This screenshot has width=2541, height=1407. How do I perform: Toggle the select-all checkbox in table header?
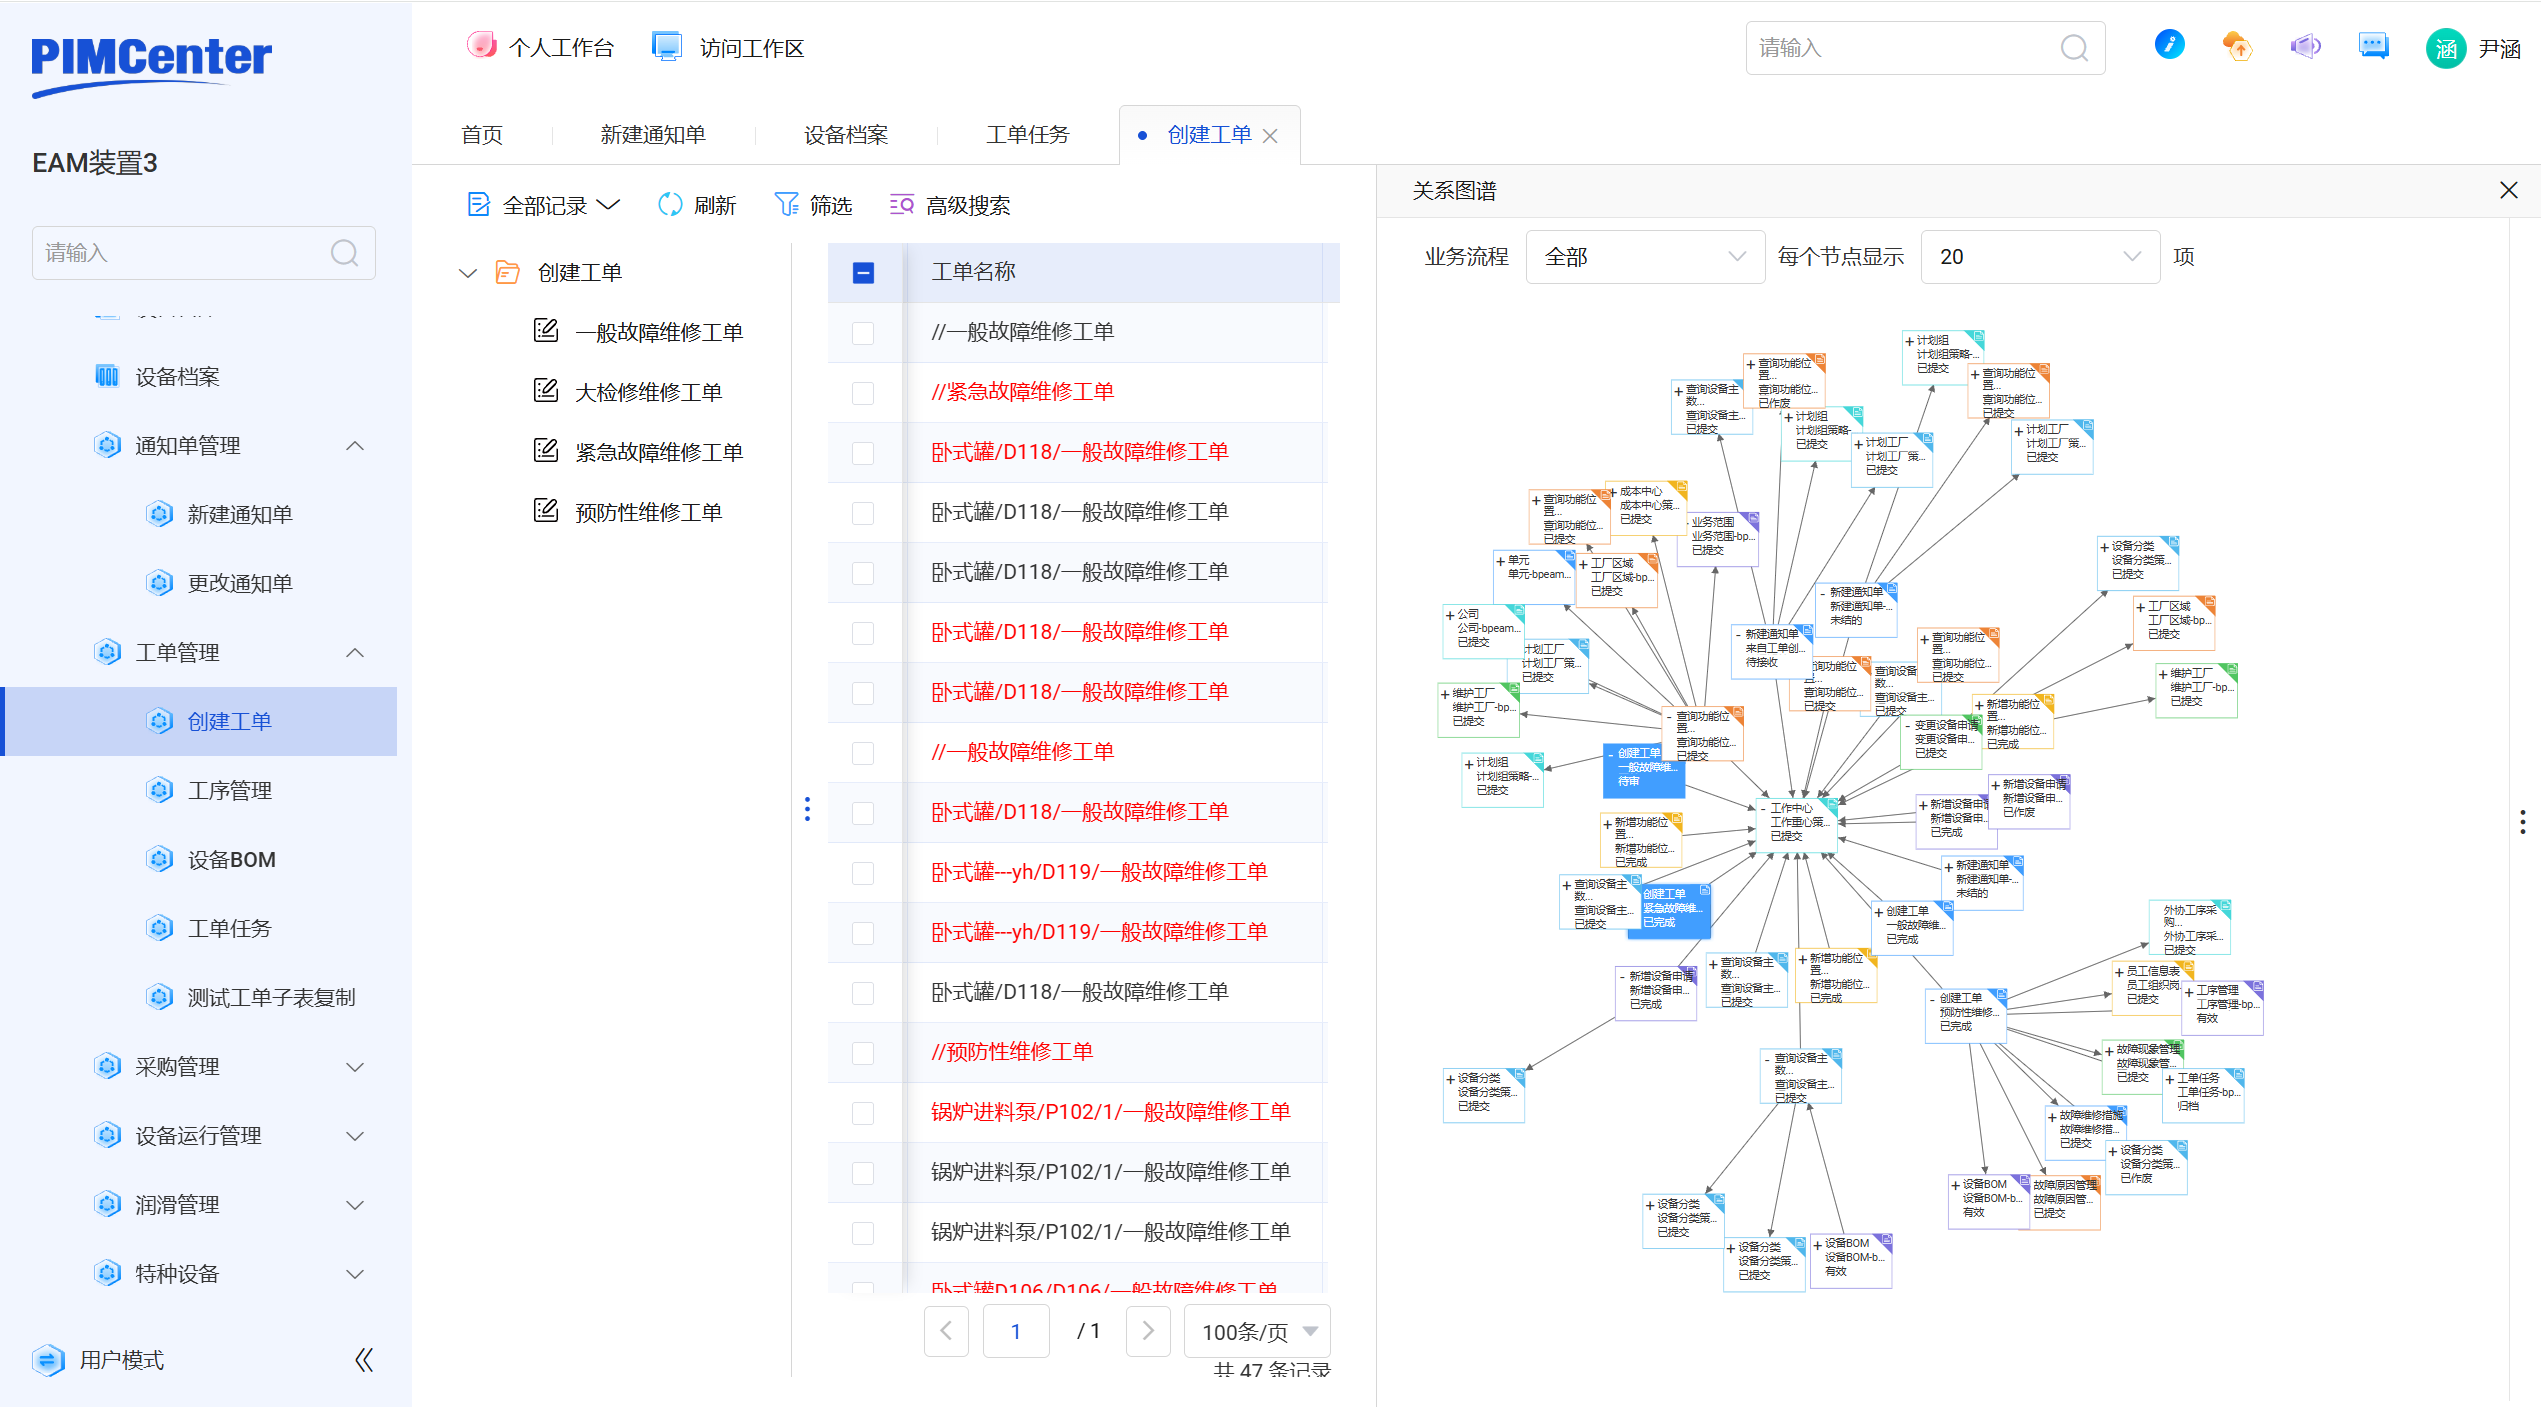(863, 272)
